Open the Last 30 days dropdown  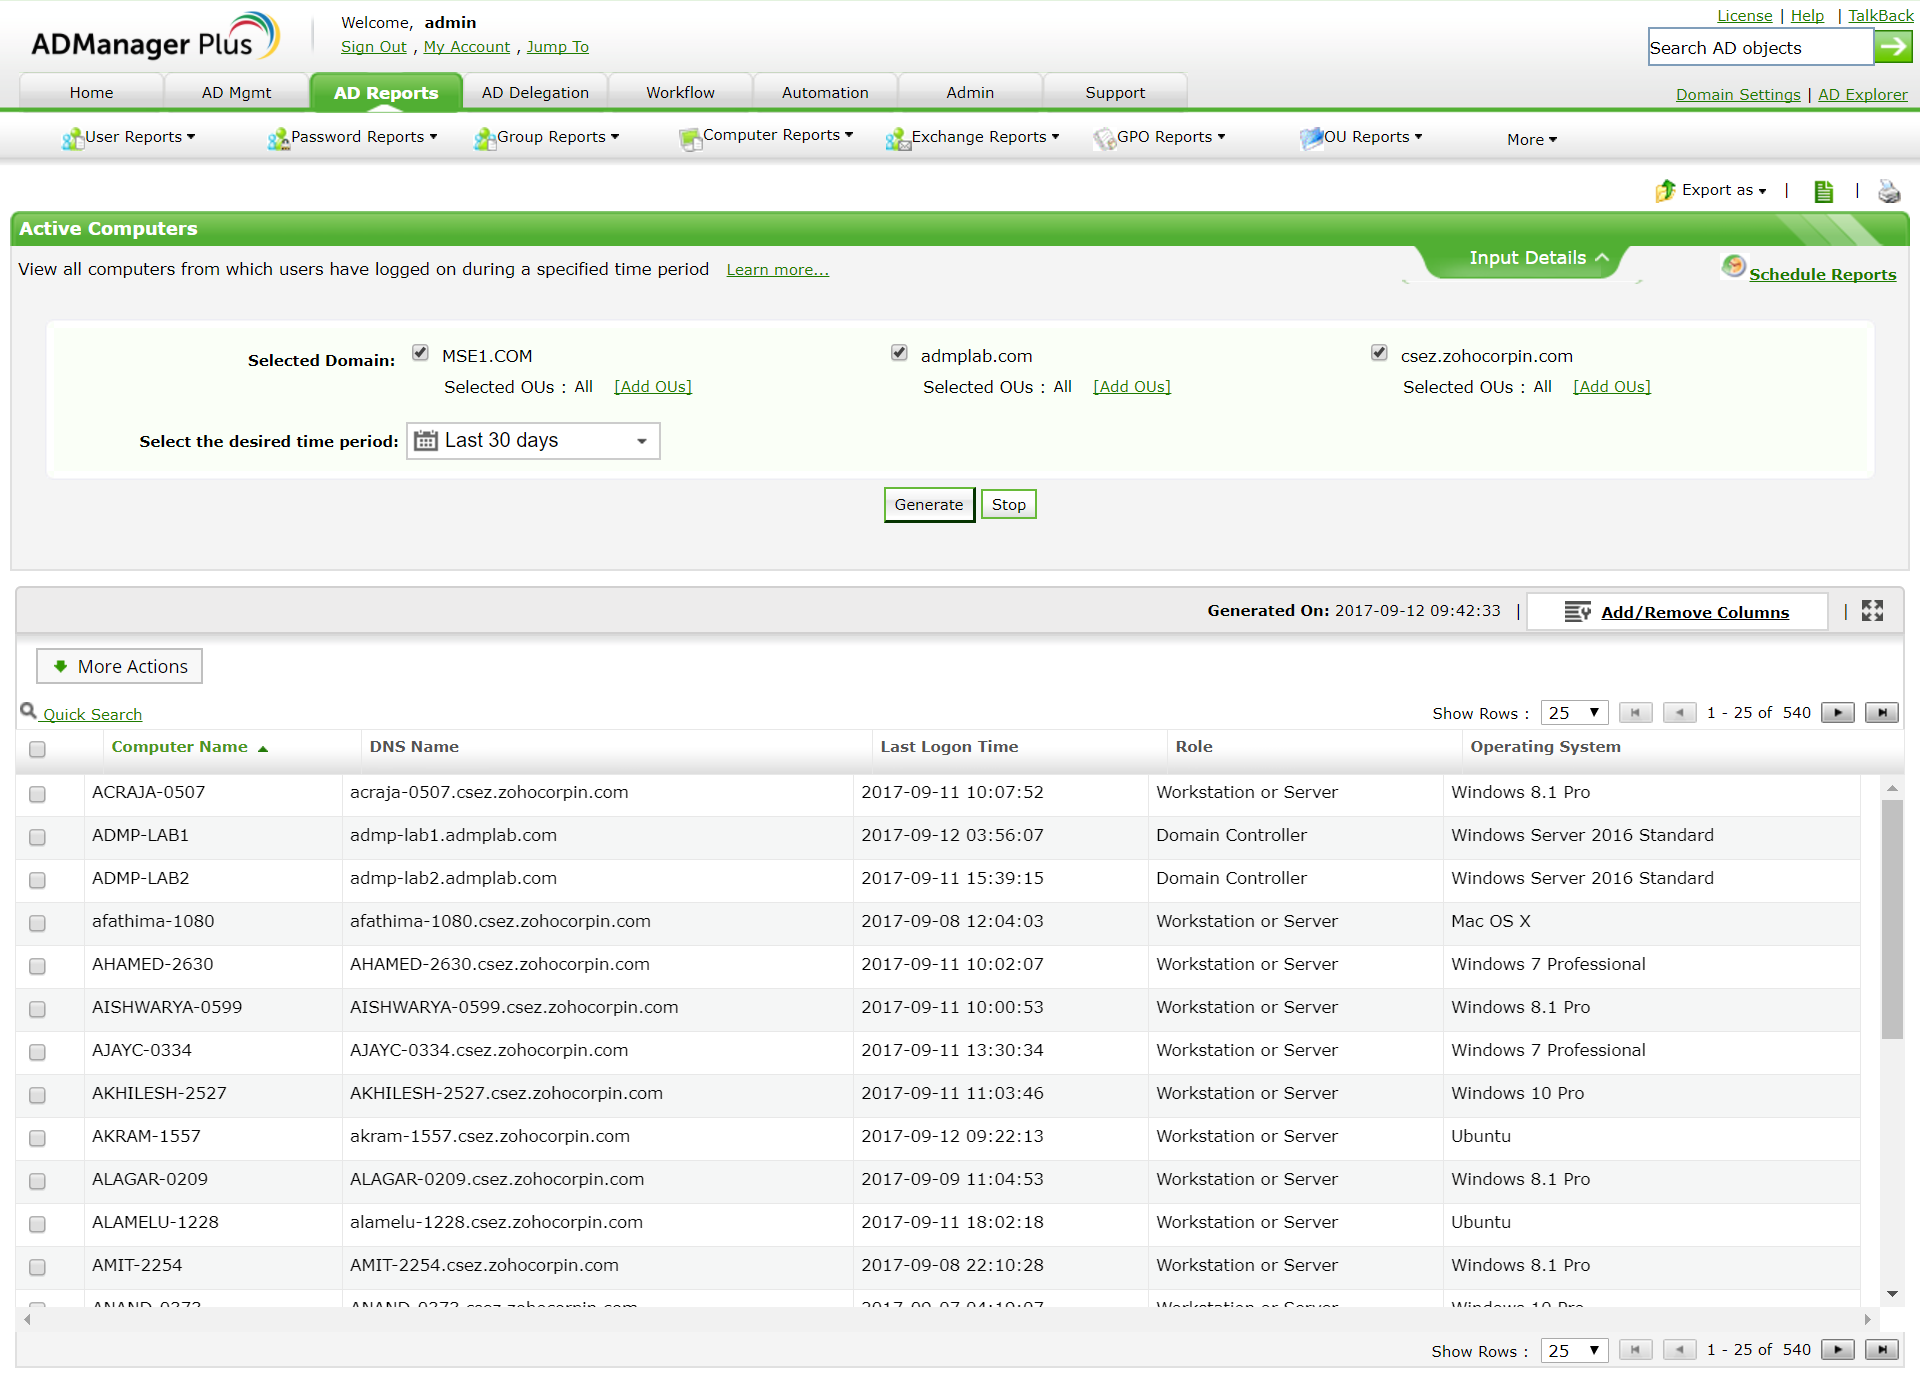point(533,441)
